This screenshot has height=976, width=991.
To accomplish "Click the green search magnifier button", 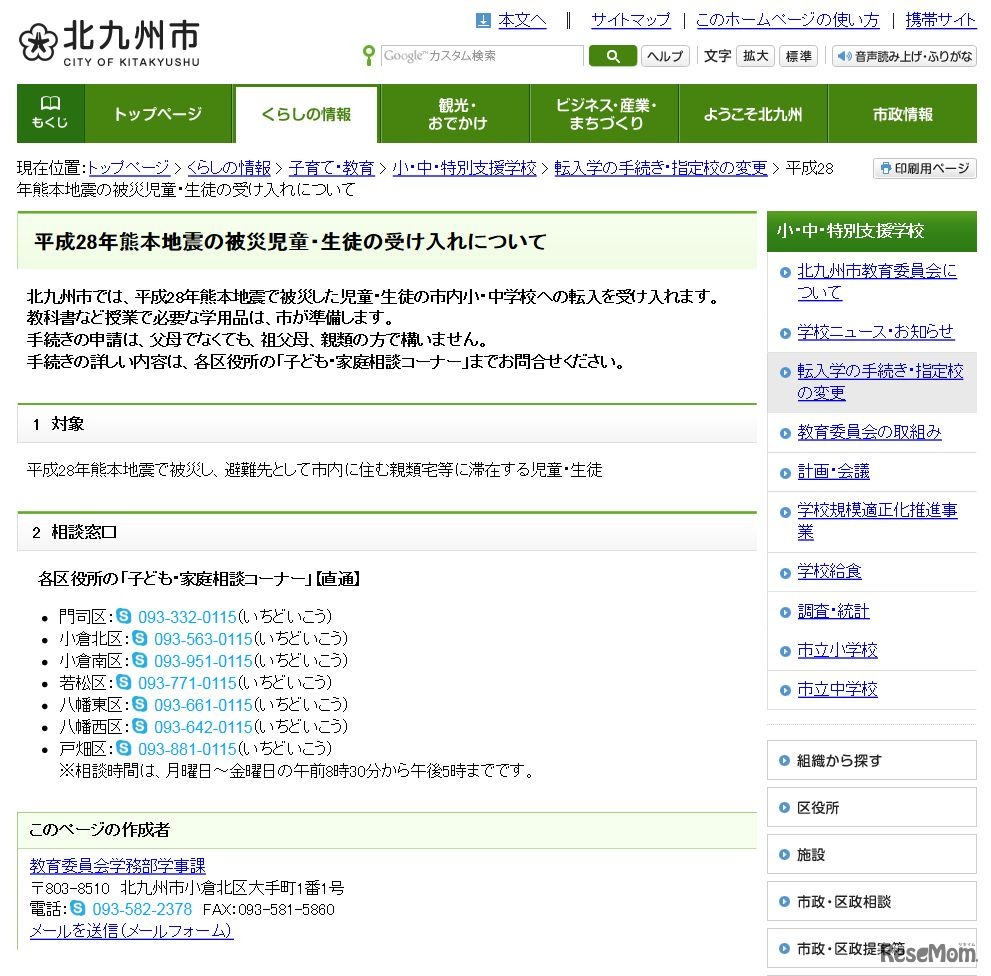I will pyautogui.click(x=612, y=56).
